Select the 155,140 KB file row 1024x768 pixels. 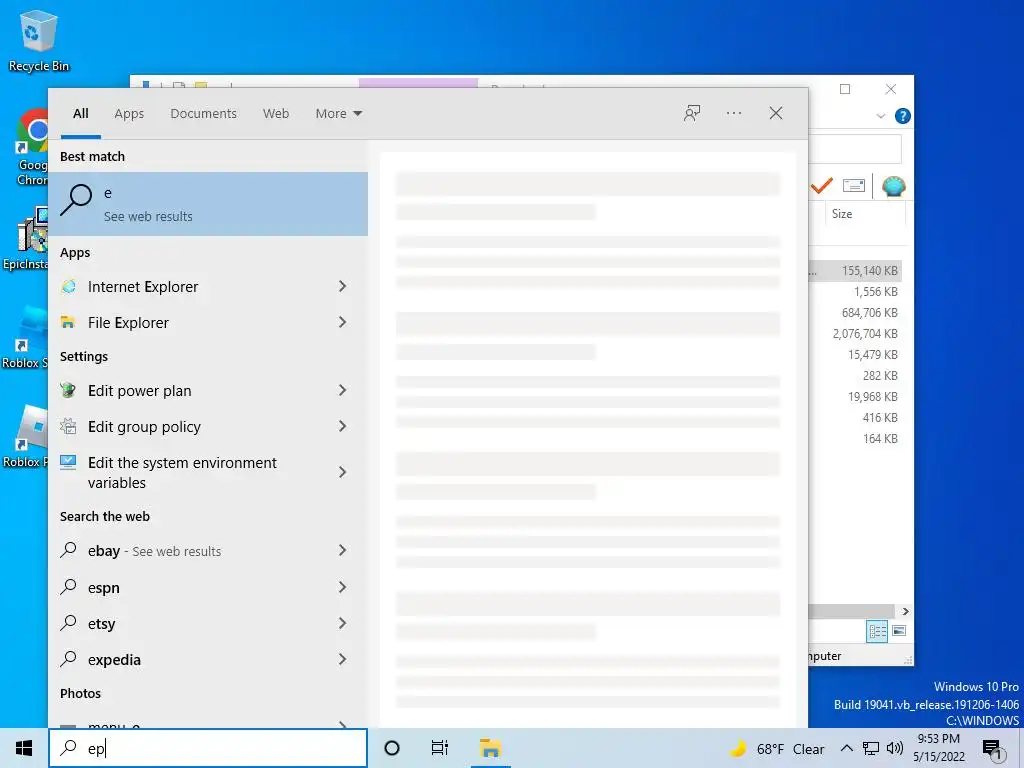(x=856, y=270)
